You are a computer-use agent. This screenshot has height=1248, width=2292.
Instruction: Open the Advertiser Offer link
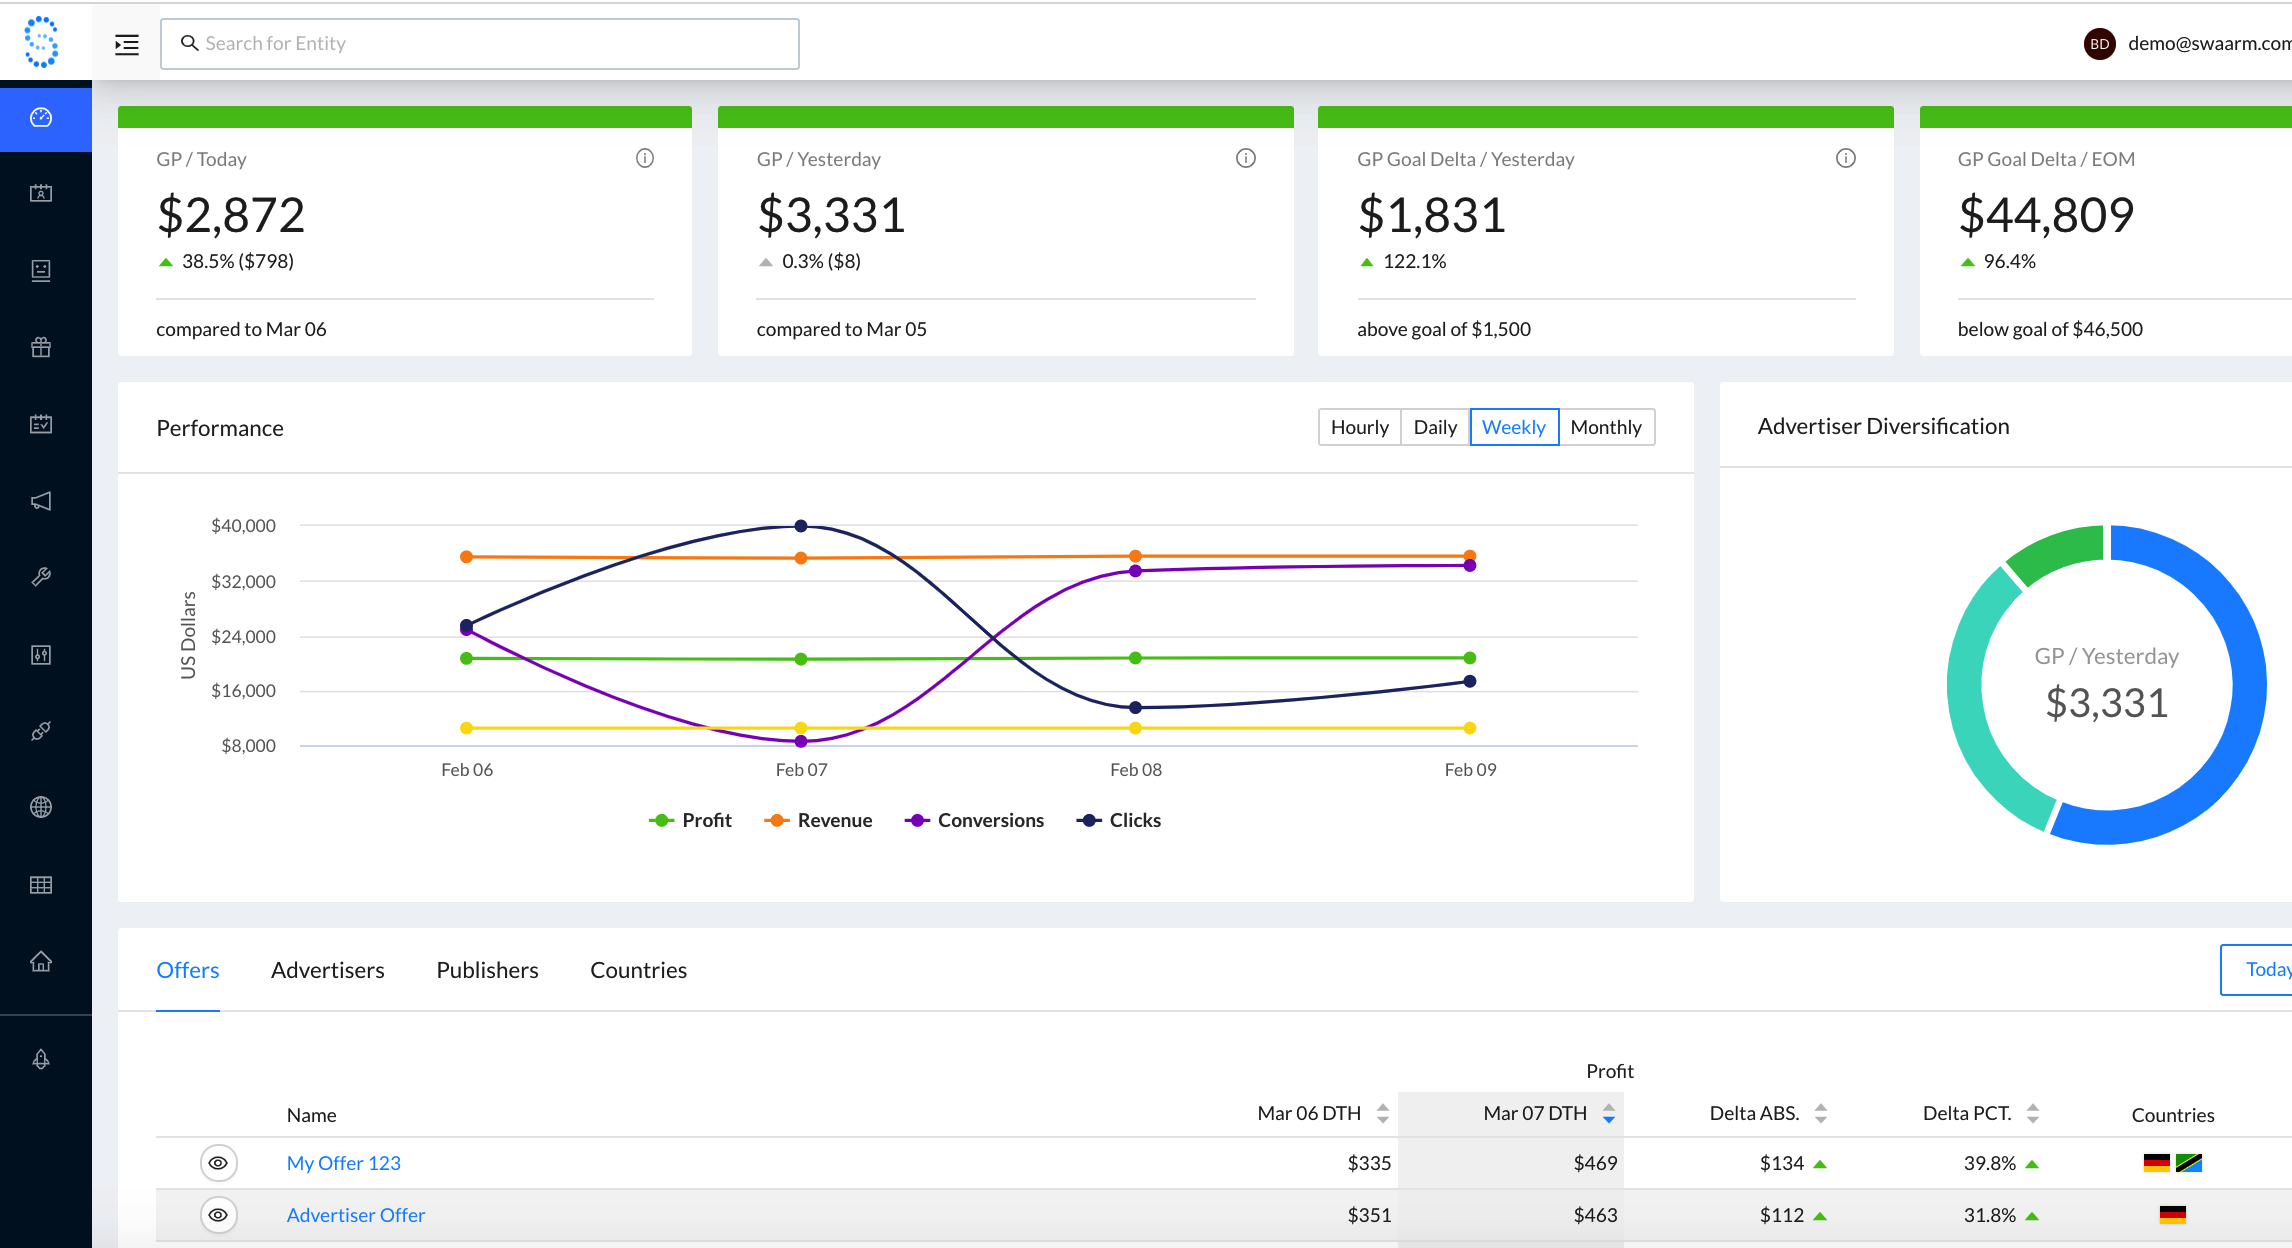coord(355,1214)
